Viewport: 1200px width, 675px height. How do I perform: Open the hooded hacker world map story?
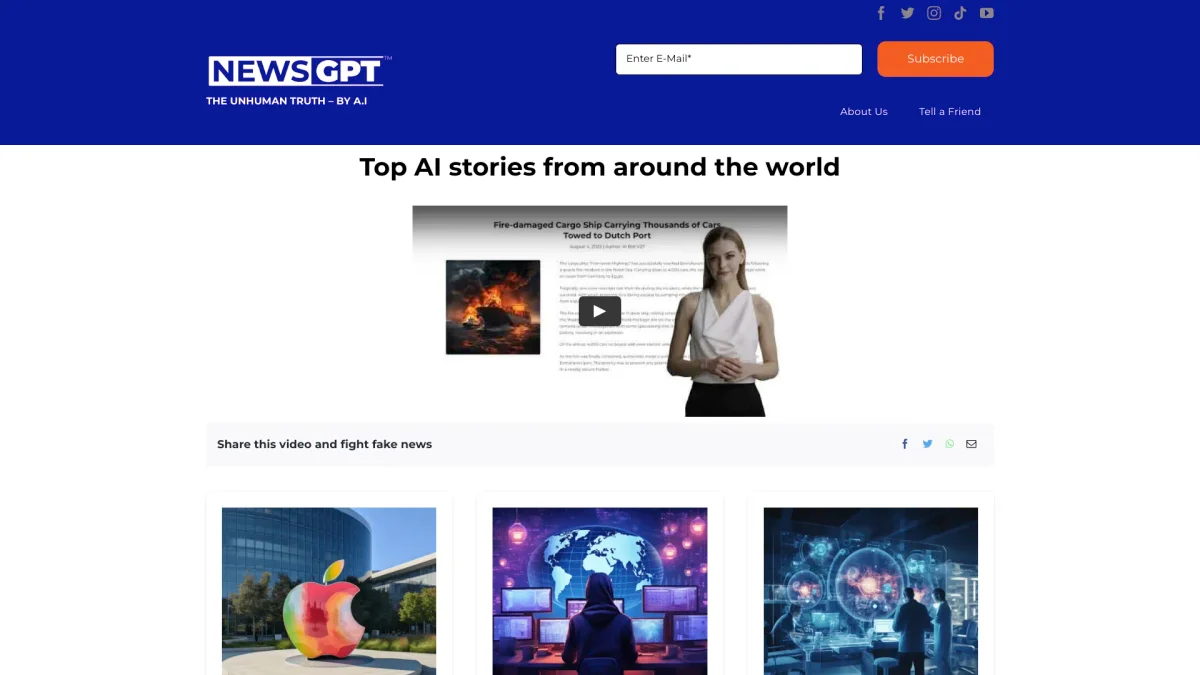click(599, 590)
